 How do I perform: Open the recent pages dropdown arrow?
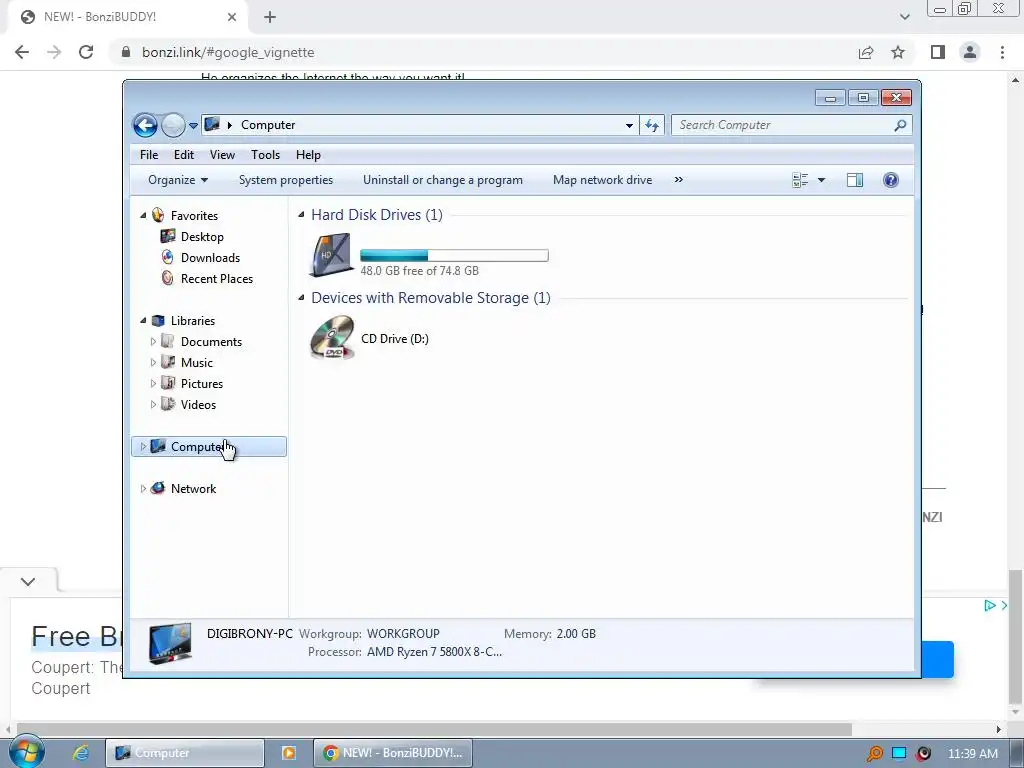[193, 125]
